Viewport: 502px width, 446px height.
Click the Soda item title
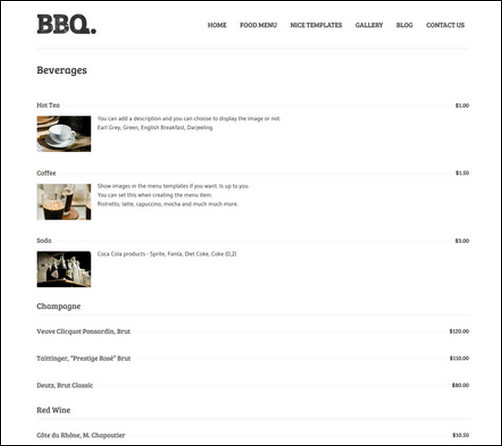click(44, 240)
